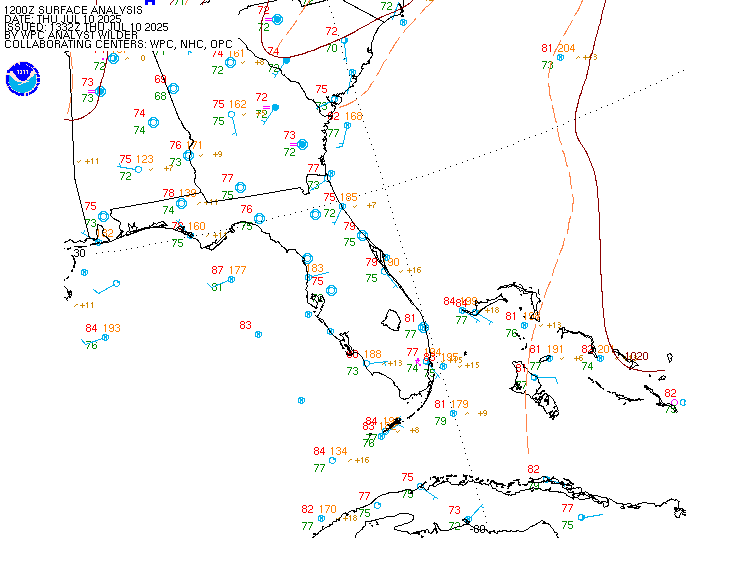Click the station reading '74 161'
The image size is (748, 562).
point(228,53)
